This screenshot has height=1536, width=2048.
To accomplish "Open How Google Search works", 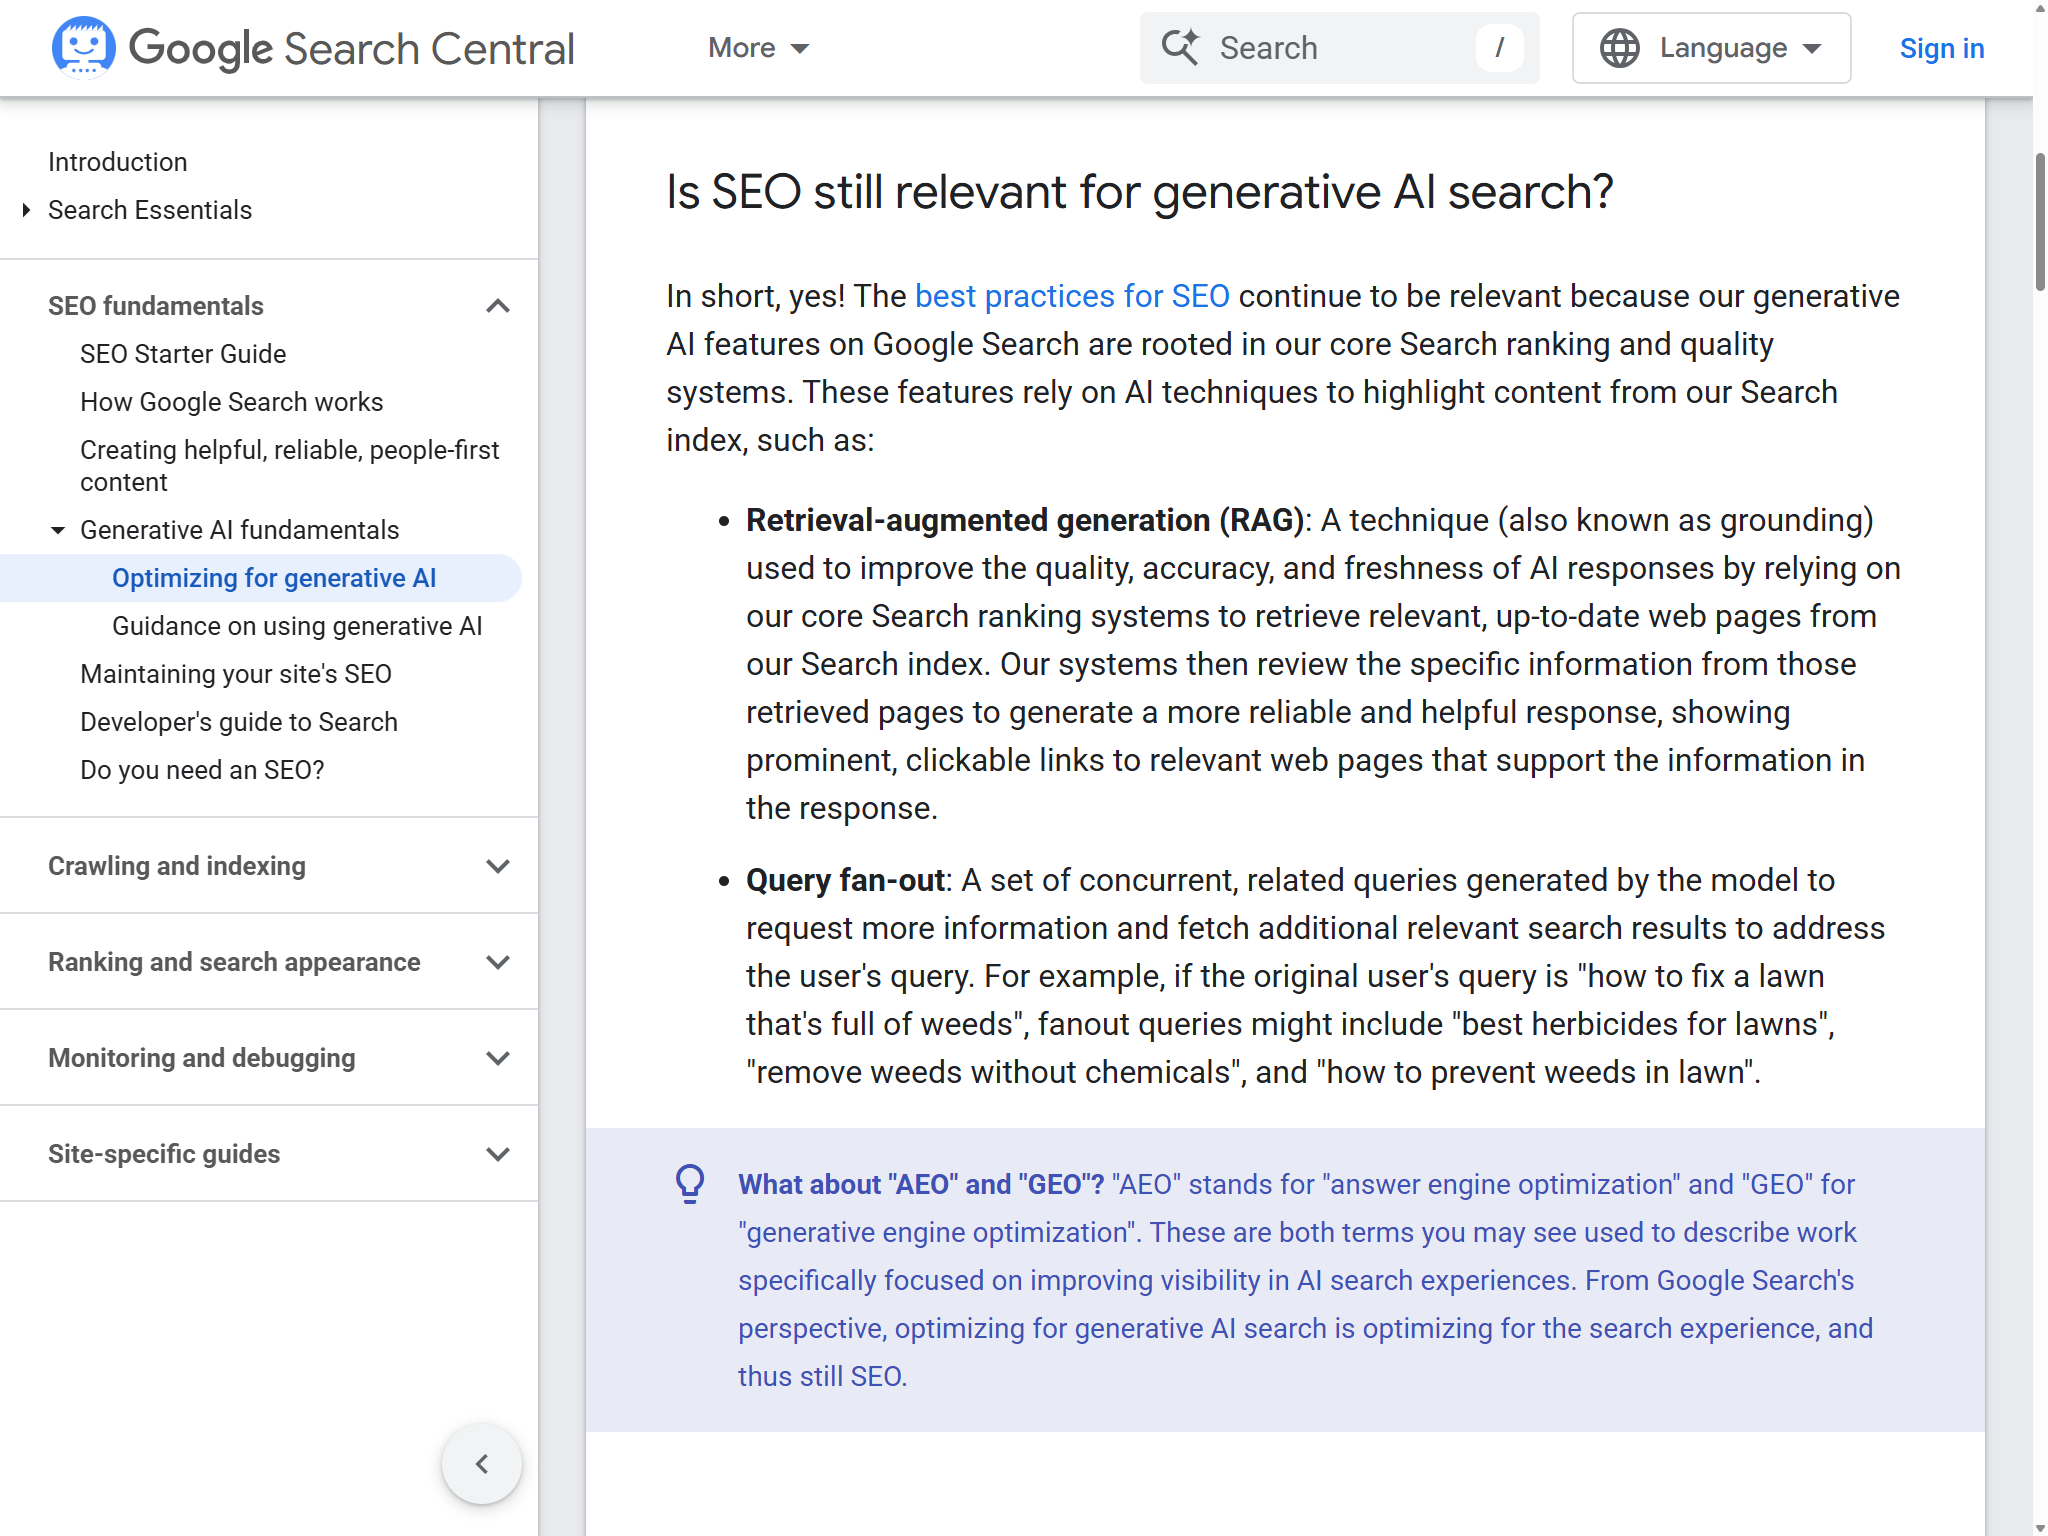I will [x=231, y=402].
